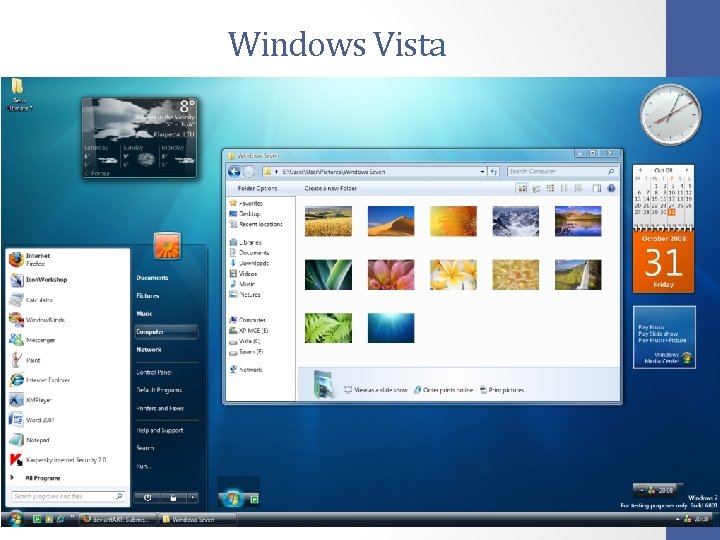This screenshot has width=720, height=540.
Task: Select Downloads in the navigation pane
Action: [249, 263]
